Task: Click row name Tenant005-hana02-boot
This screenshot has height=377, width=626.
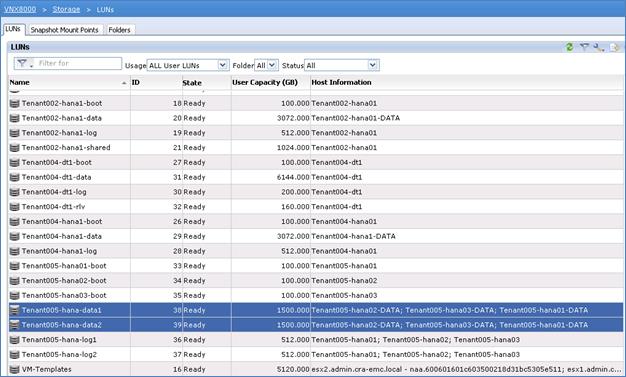Action: tap(64, 281)
